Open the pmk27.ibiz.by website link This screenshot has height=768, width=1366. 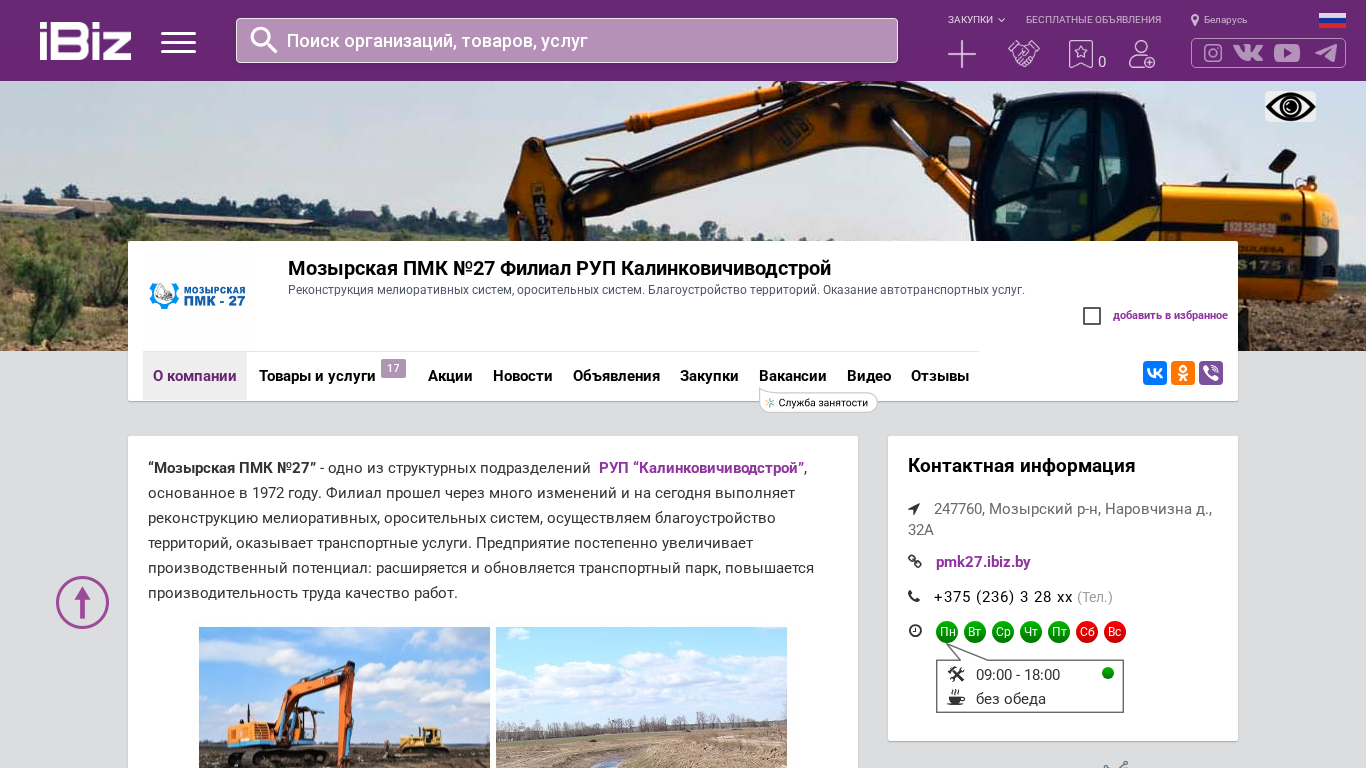point(983,562)
